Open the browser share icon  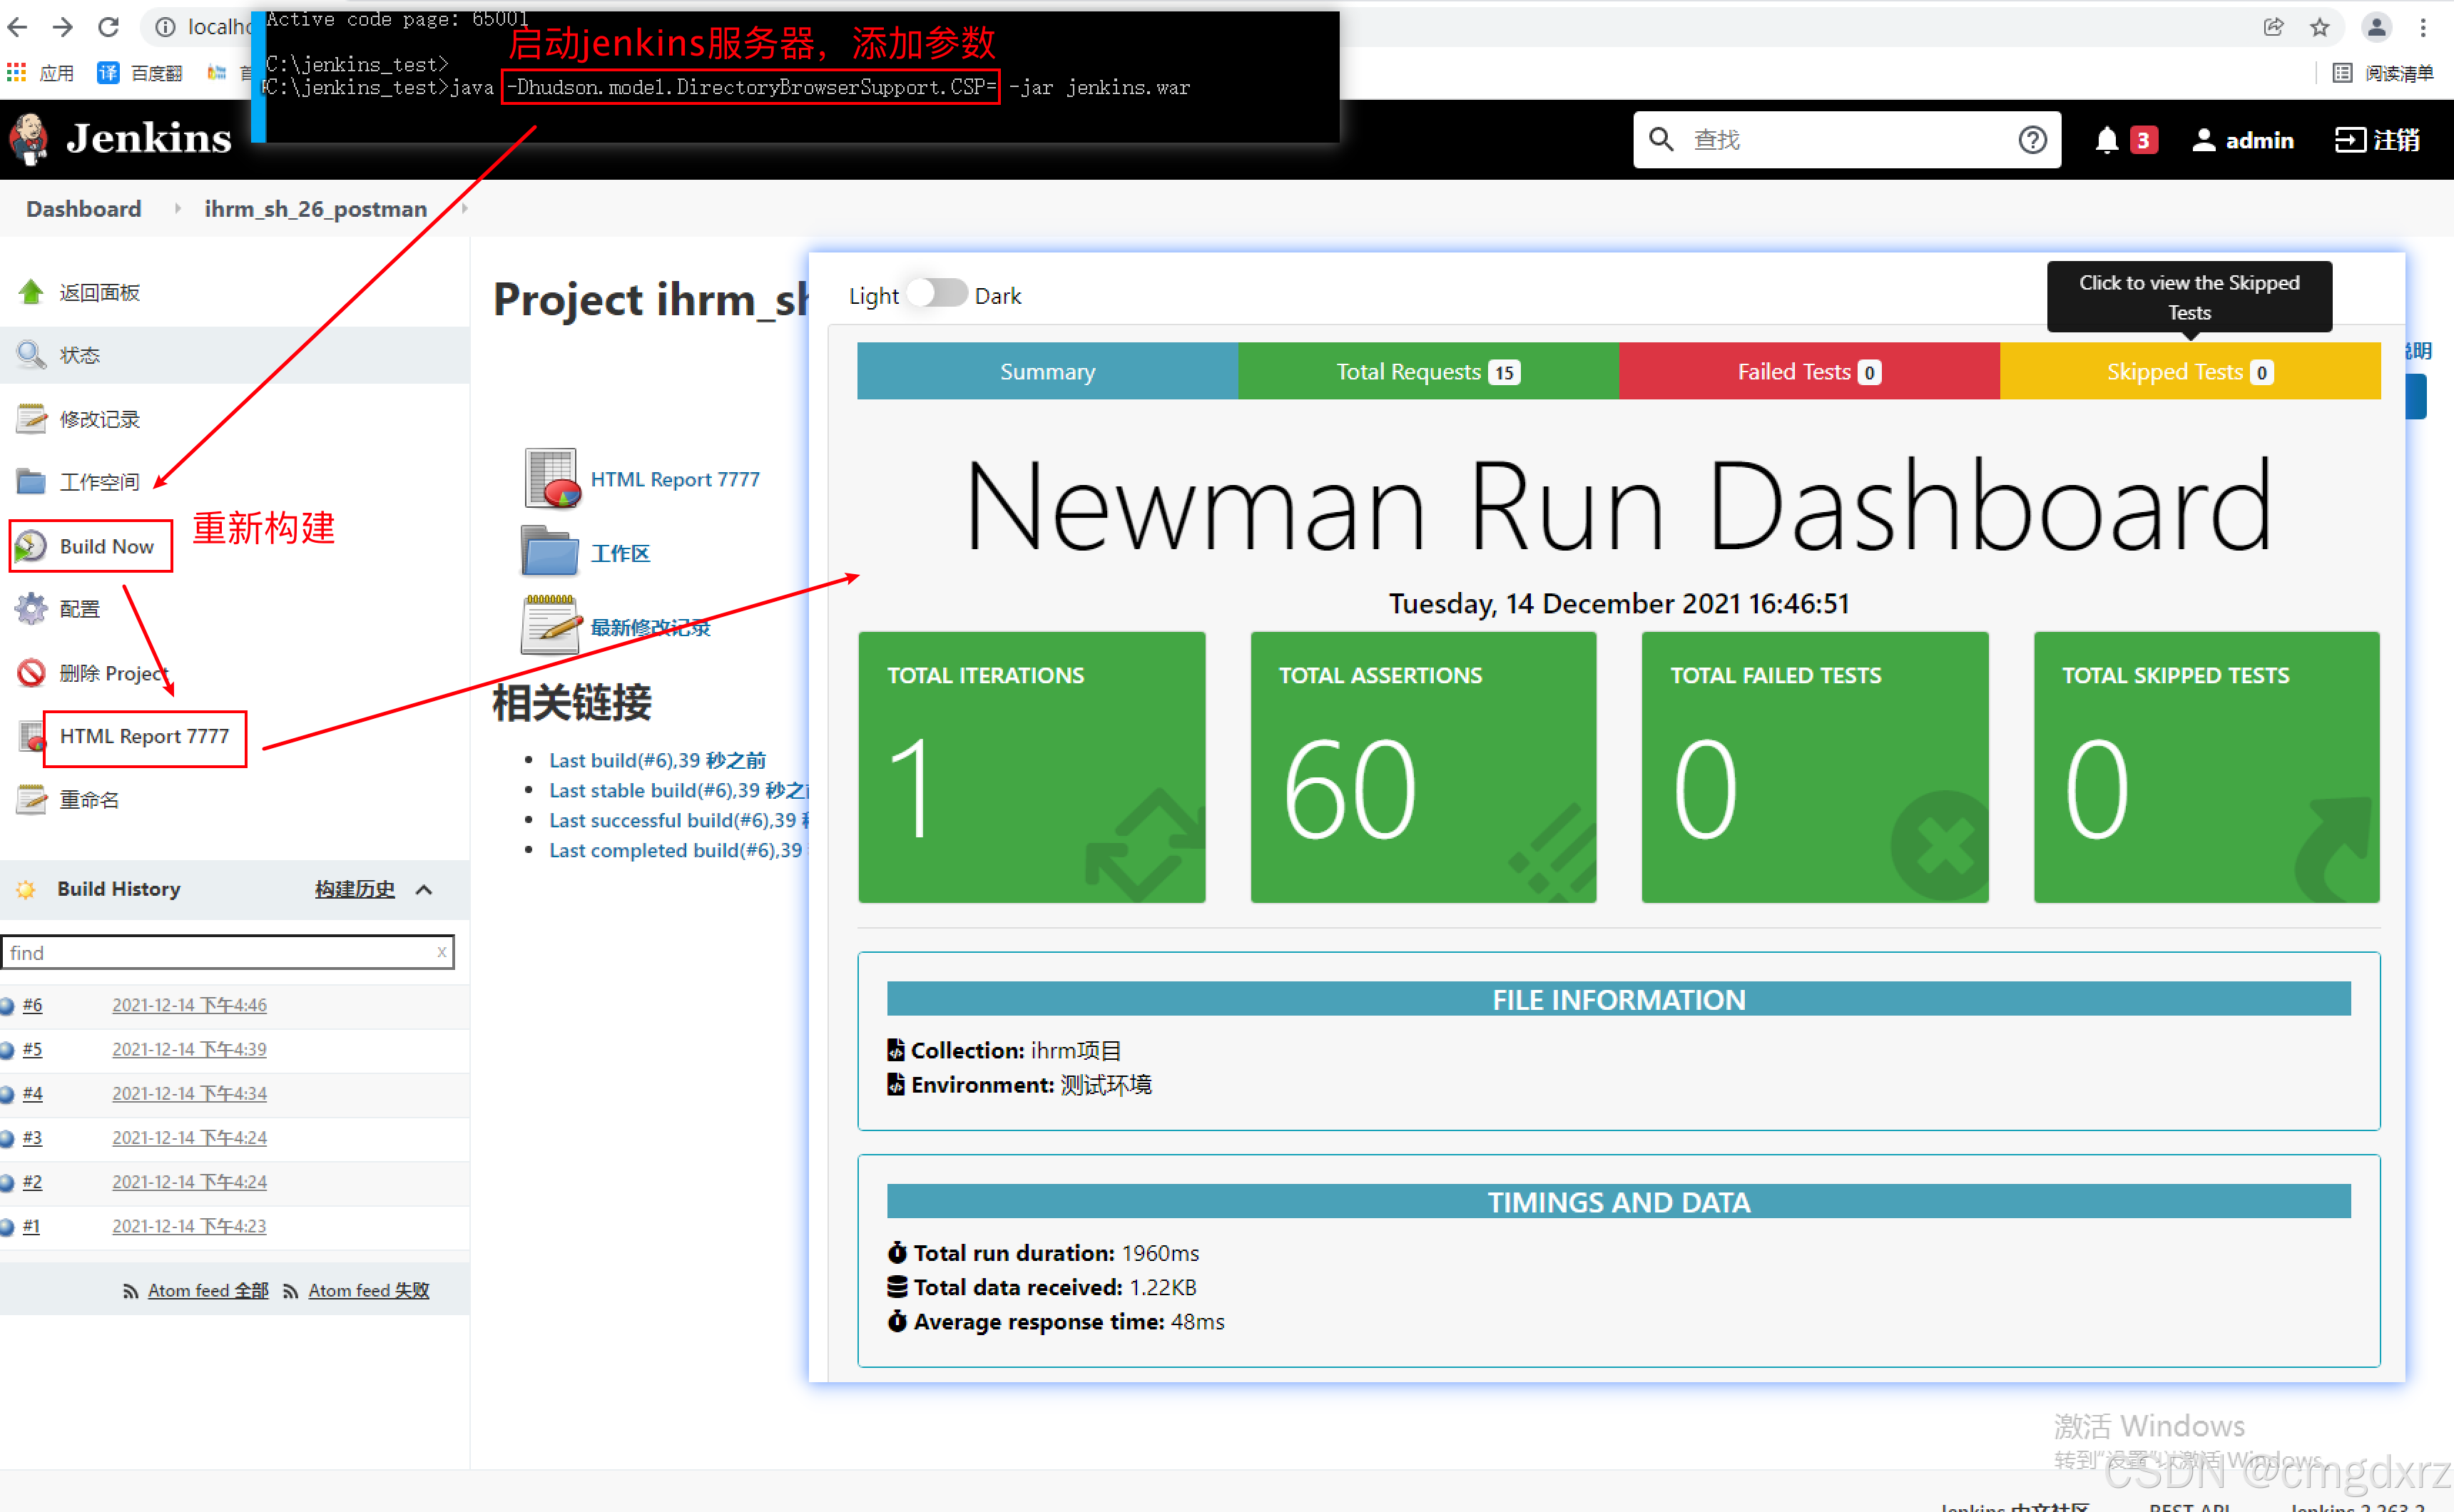coord(2274,27)
